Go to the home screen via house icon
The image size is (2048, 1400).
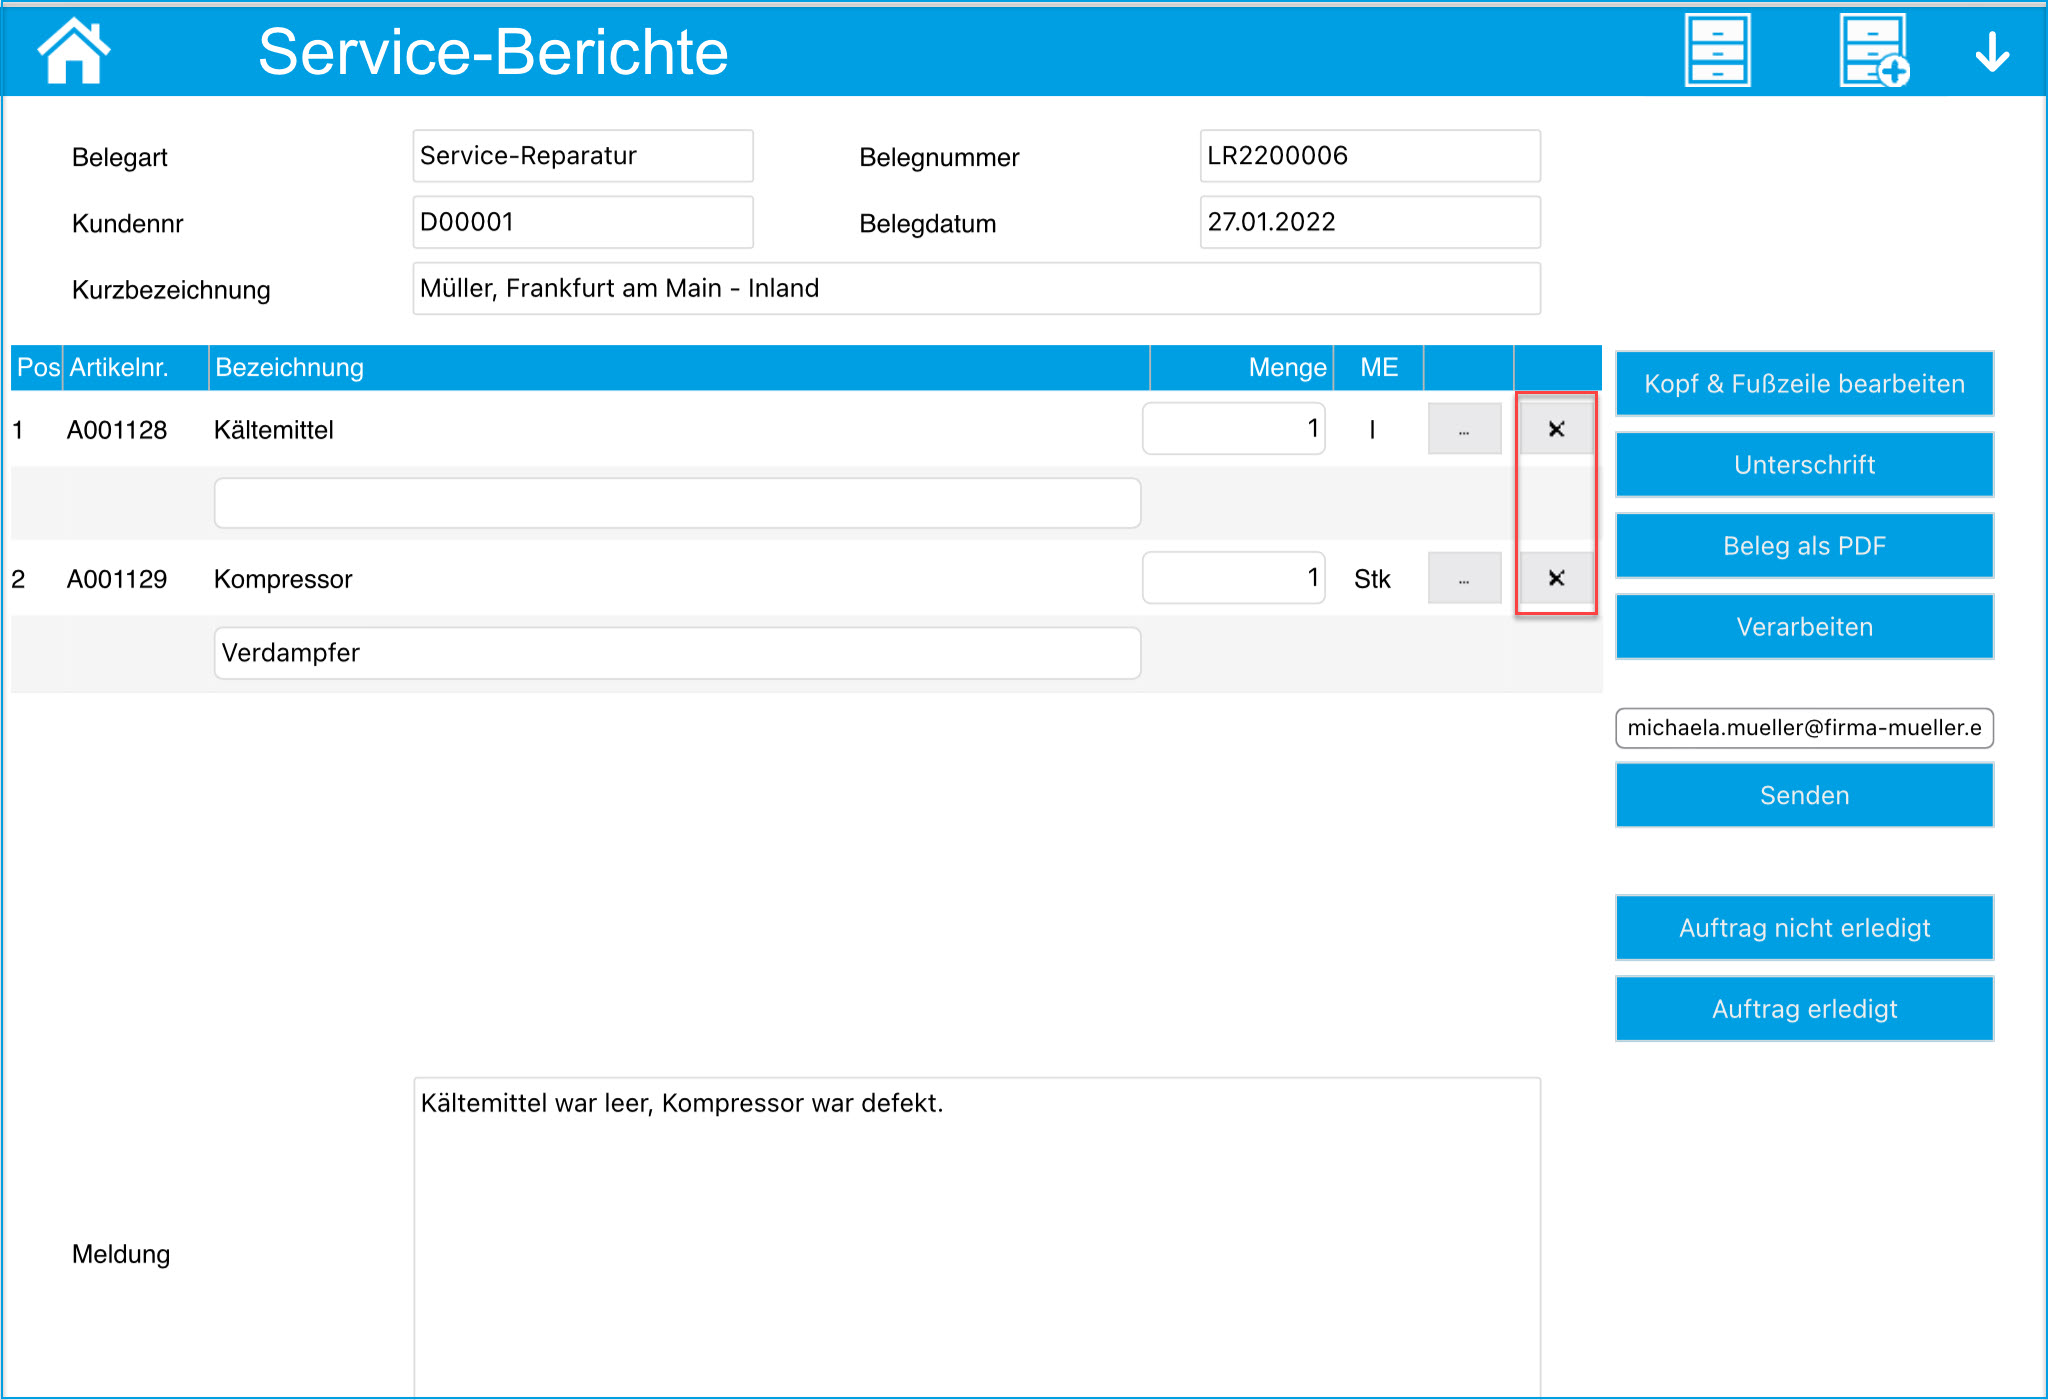73,51
